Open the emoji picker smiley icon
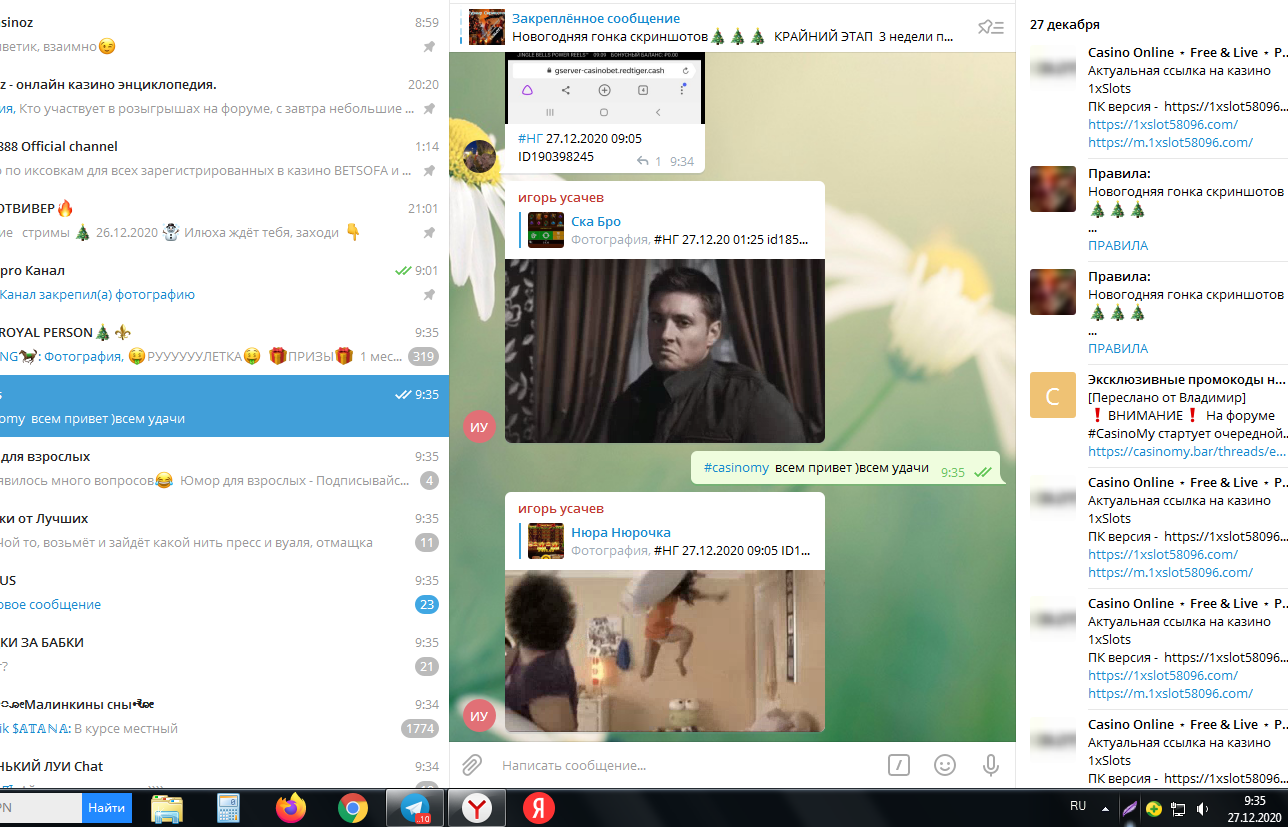 click(x=944, y=765)
